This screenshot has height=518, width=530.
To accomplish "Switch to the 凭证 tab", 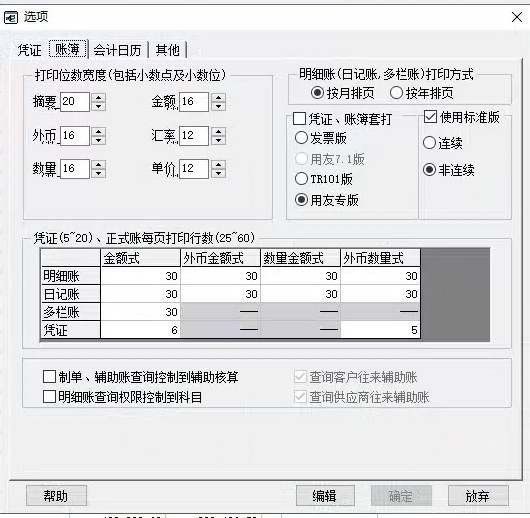I will click(29, 50).
